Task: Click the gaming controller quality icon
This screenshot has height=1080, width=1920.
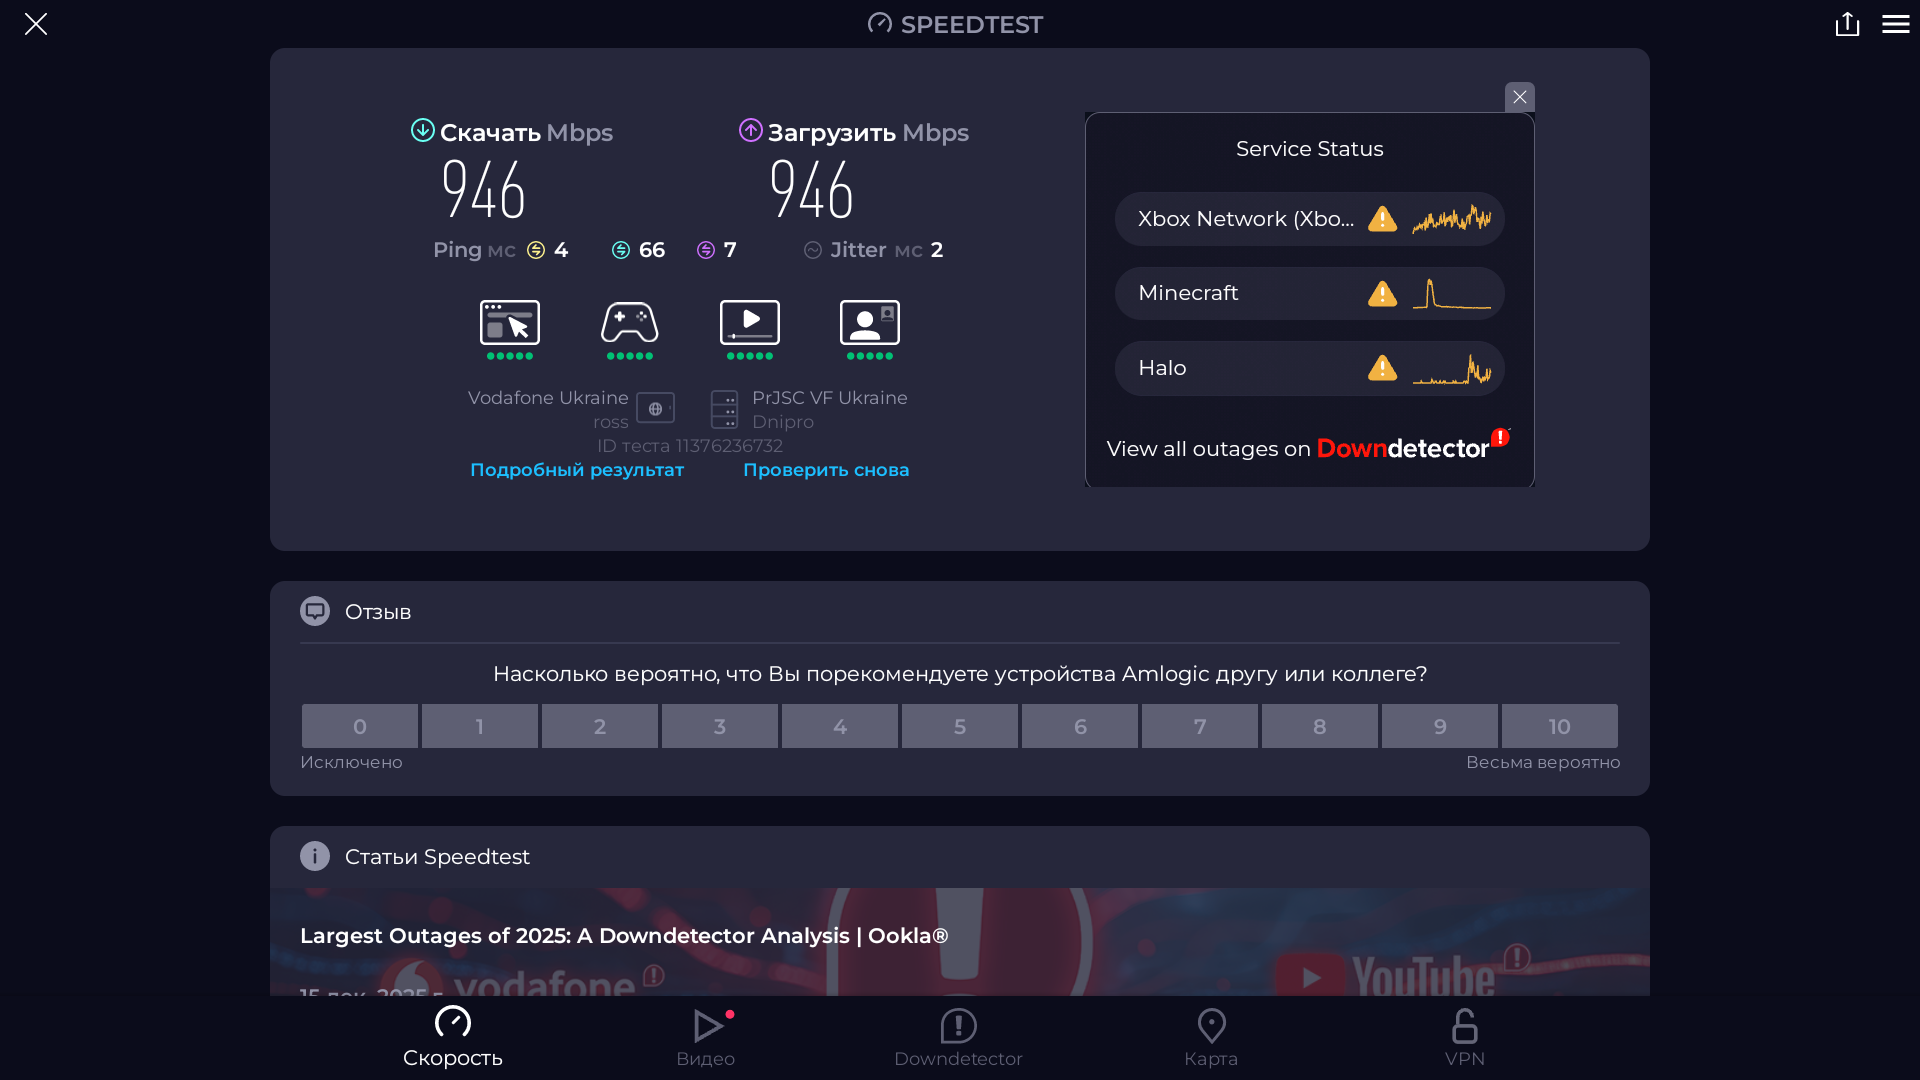Action: [629, 323]
